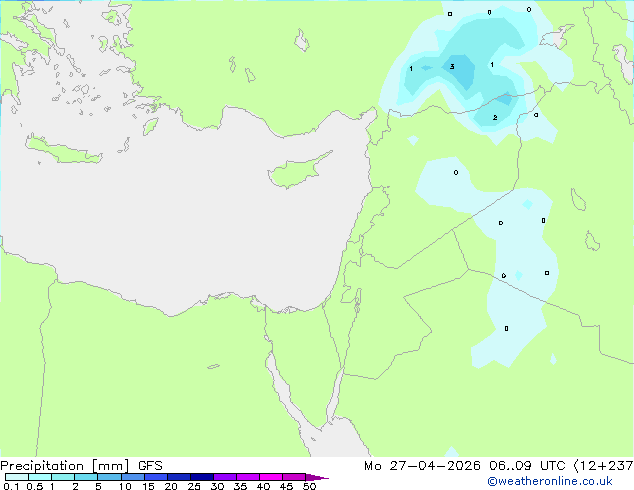This screenshot has width=634, height=490.
Task: Click the 0.5–1 mm legend swatch
Action: pyautogui.click(x=40, y=477)
